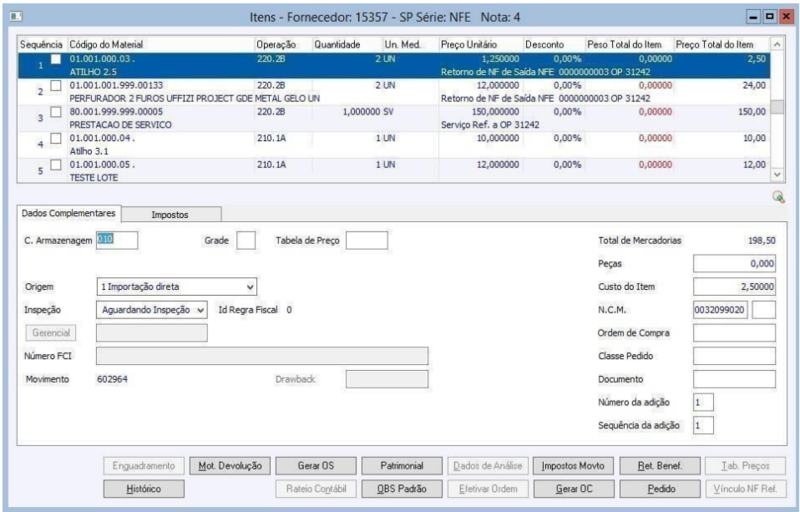Click the Gerar OC button
The height and width of the screenshot is (512, 800).
(572, 488)
